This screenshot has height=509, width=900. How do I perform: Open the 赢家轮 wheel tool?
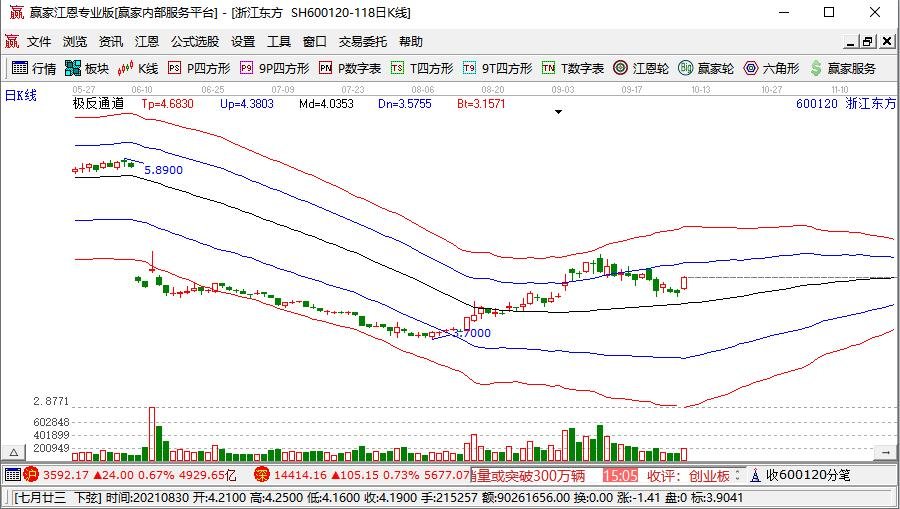(x=705, y=68)
